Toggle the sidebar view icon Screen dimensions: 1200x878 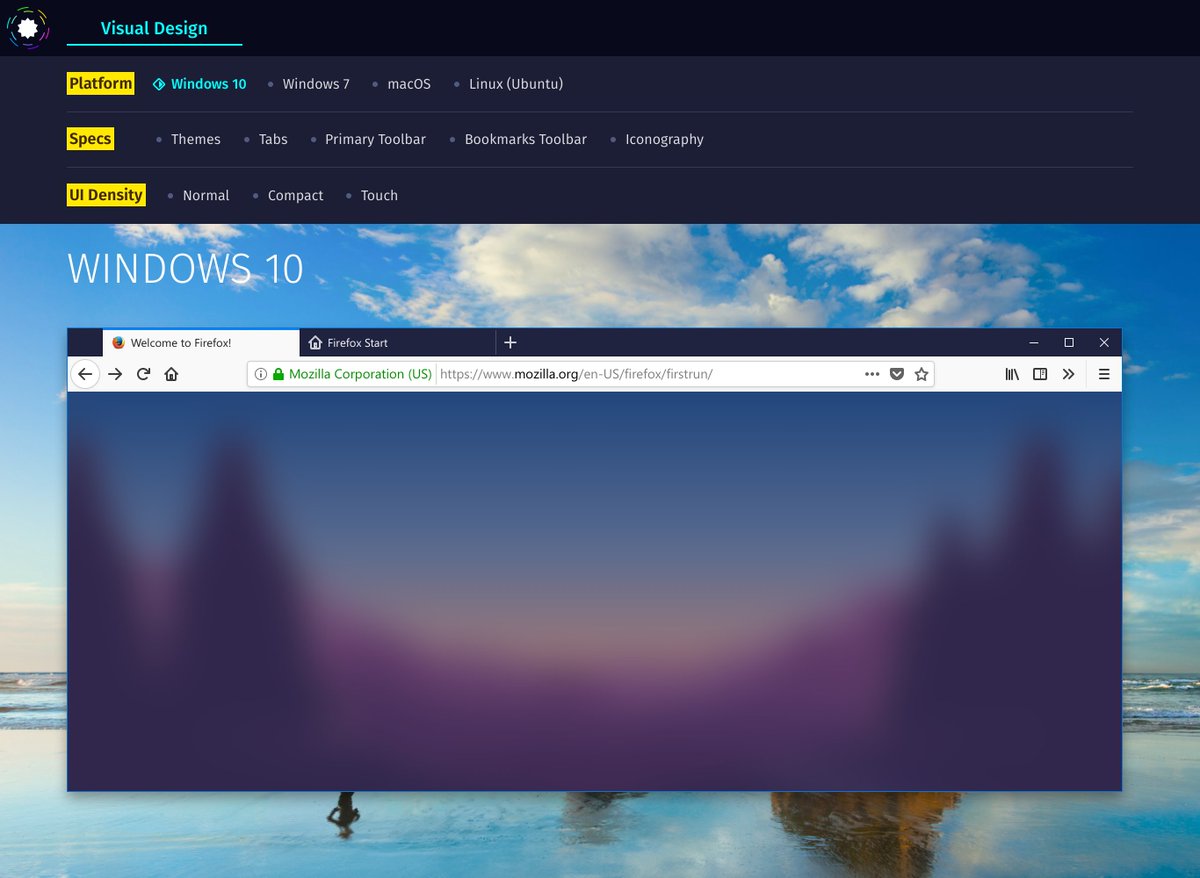1040,374
